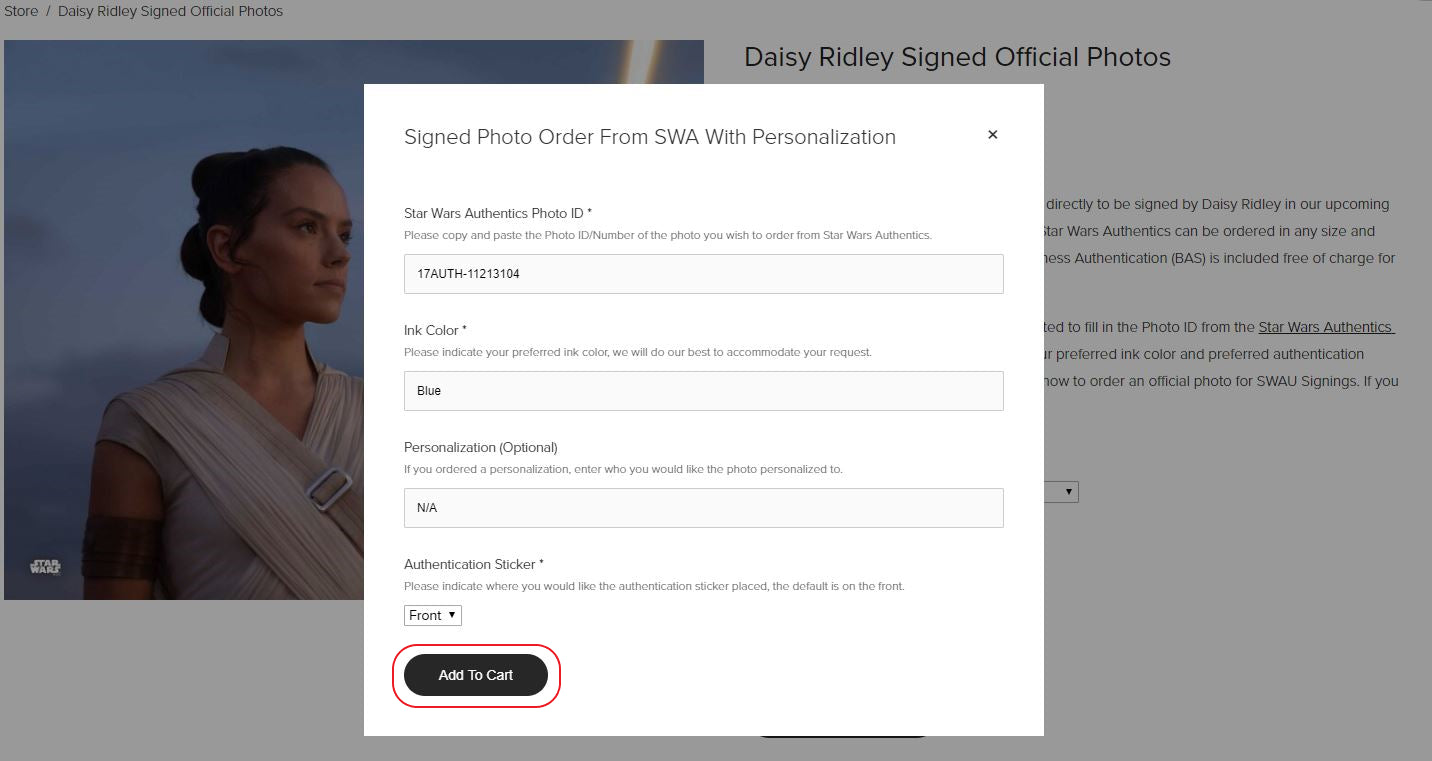Click the large Daisy Ridley Signed Official Photos heading
The height and width of the screenshot is (761, 1432).
click(x=957, y=57)
